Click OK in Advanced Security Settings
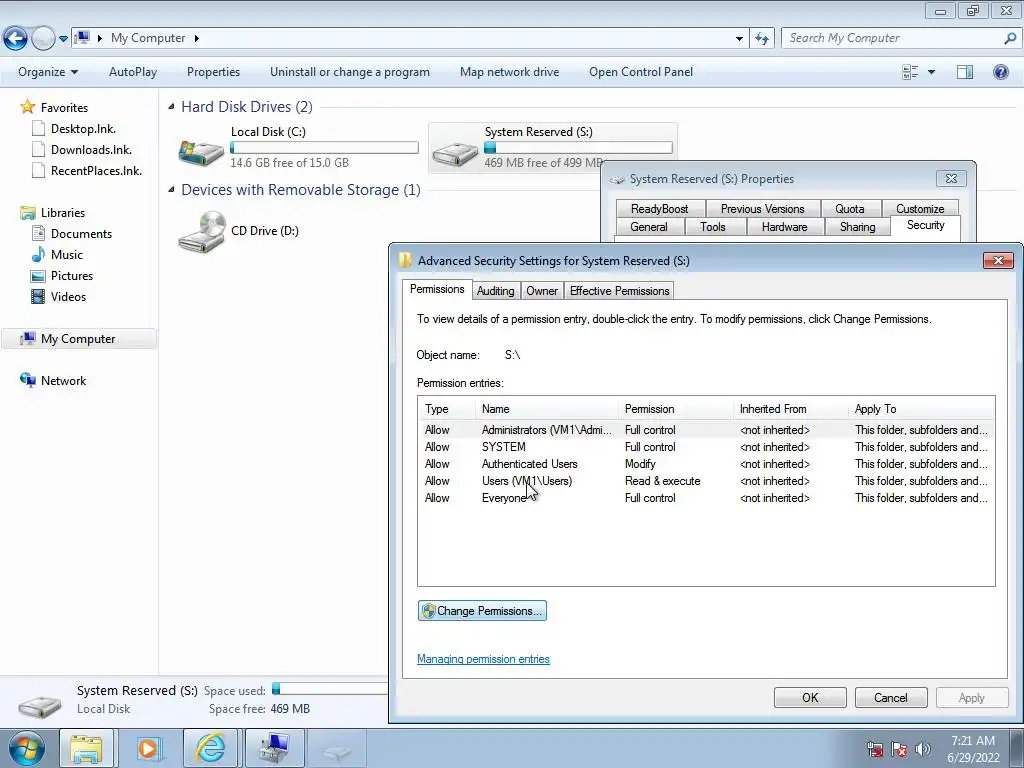Image resolution: width=1024 pixels, height=768 pixels. [x=810, y=697]
